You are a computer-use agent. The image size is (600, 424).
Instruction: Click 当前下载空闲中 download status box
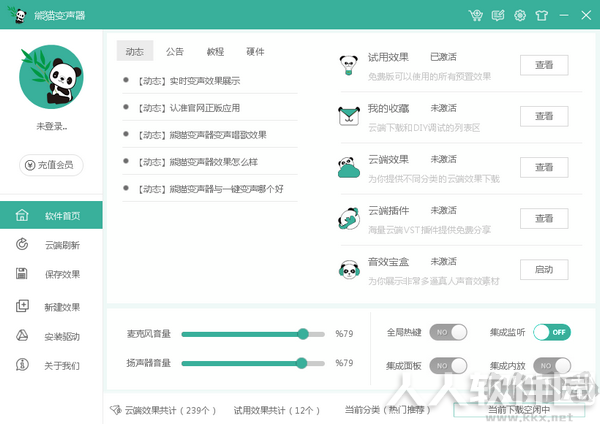(519, 410)
